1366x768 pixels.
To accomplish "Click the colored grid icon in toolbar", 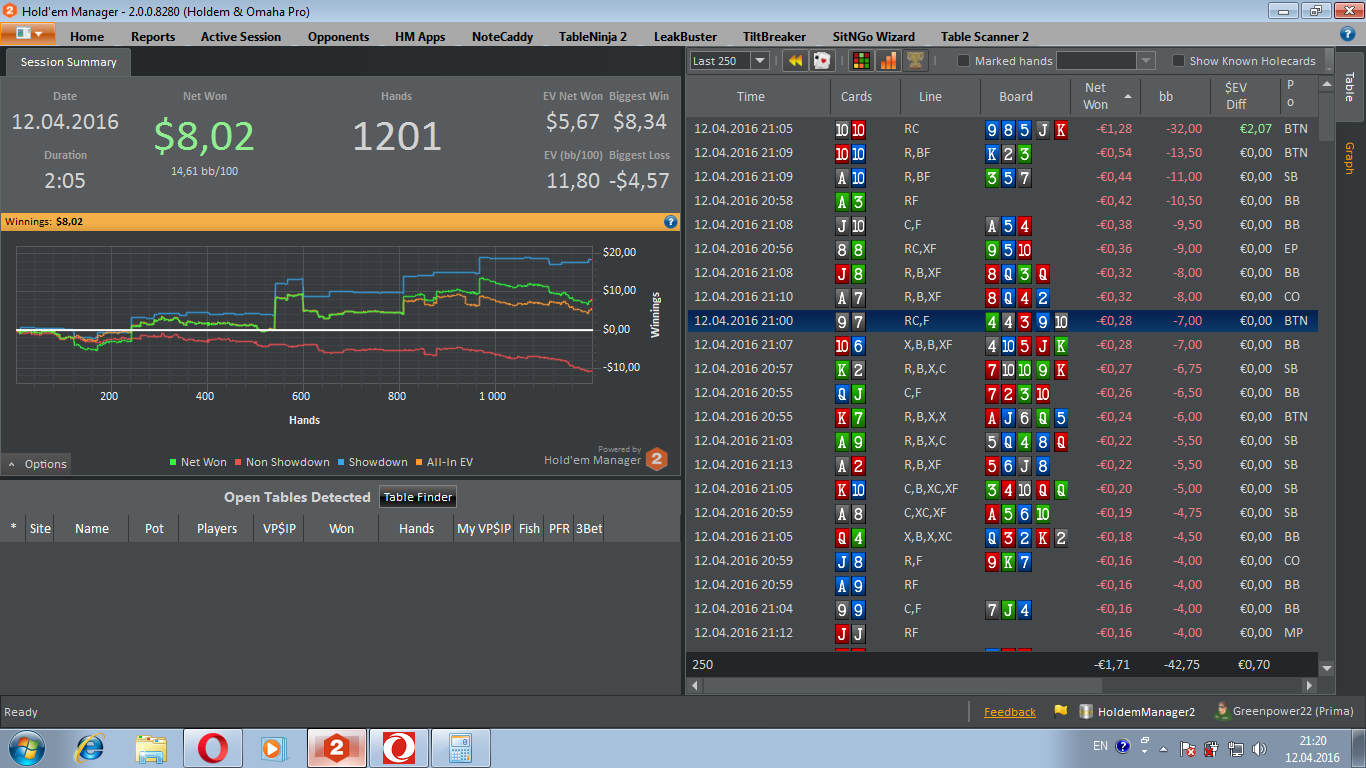I will tap(860, 61).
